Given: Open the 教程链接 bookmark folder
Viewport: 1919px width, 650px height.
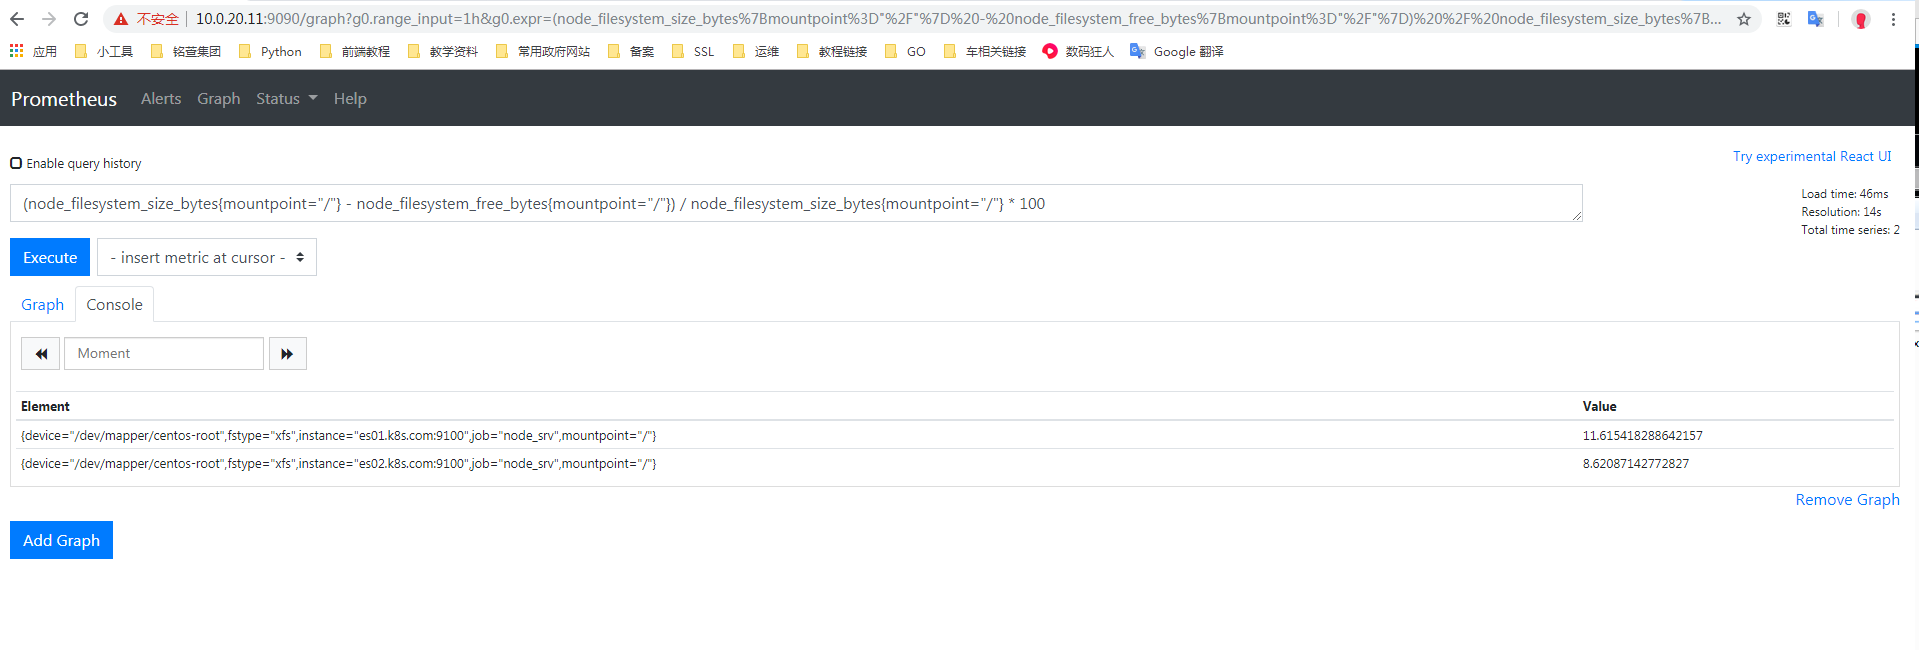Looking at the screenshot, I should tap(832, 51).
